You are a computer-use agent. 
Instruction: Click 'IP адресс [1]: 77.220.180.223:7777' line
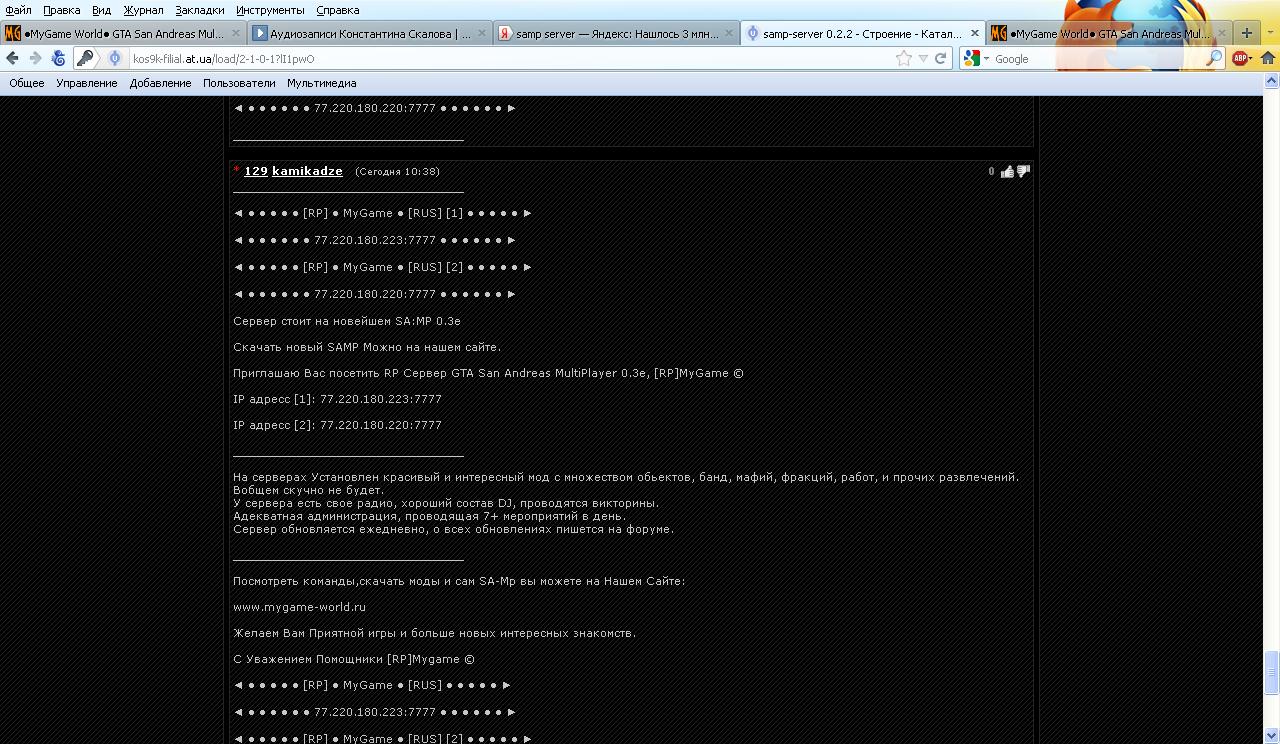click(337, 399)
